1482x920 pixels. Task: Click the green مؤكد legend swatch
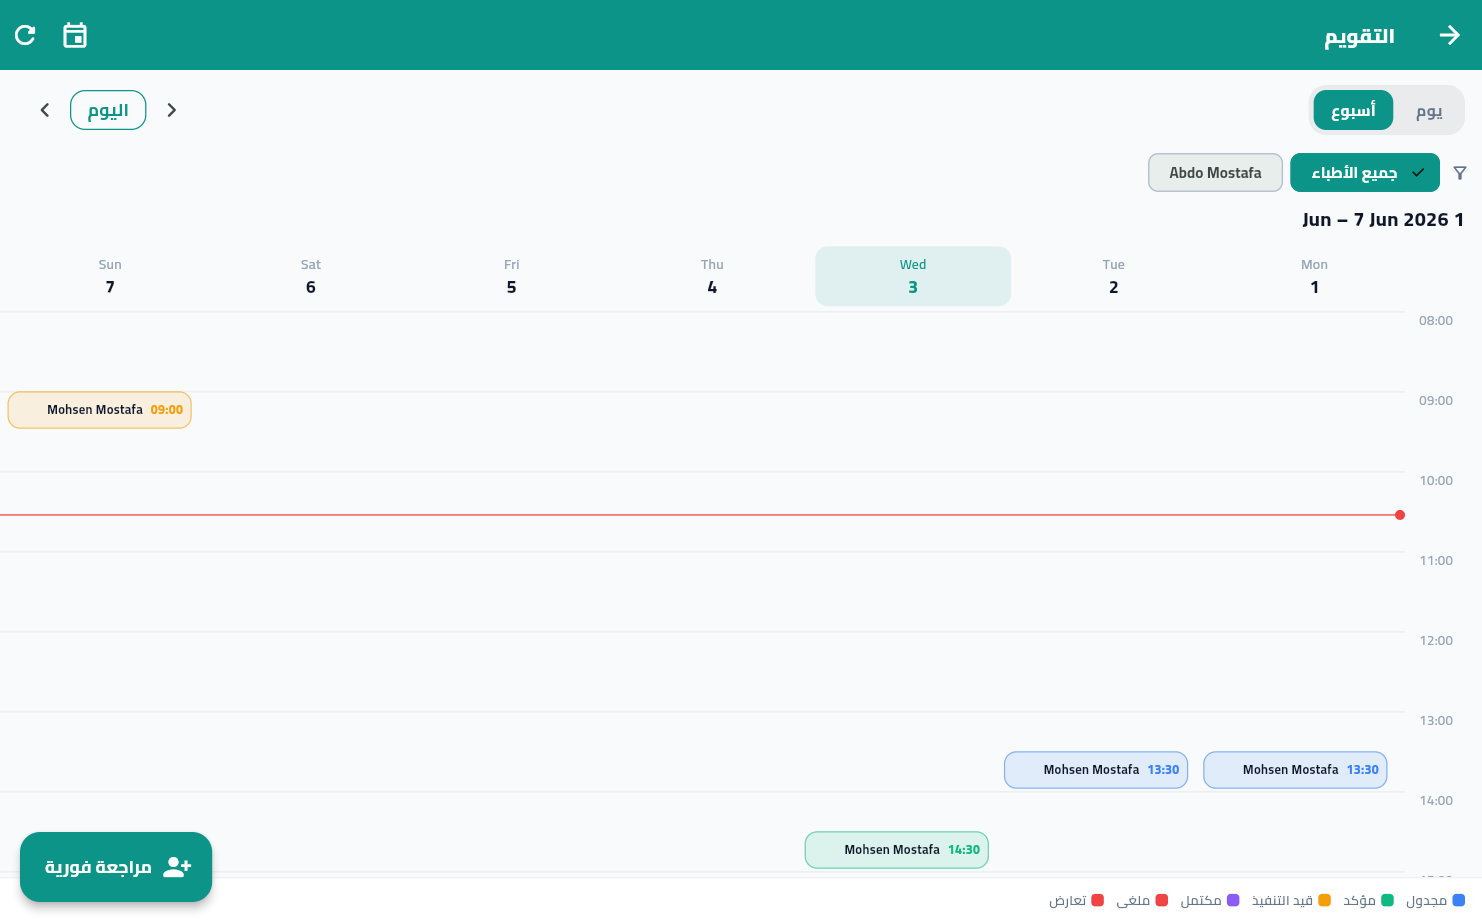pyautogui.click(x=1387, y=900)
